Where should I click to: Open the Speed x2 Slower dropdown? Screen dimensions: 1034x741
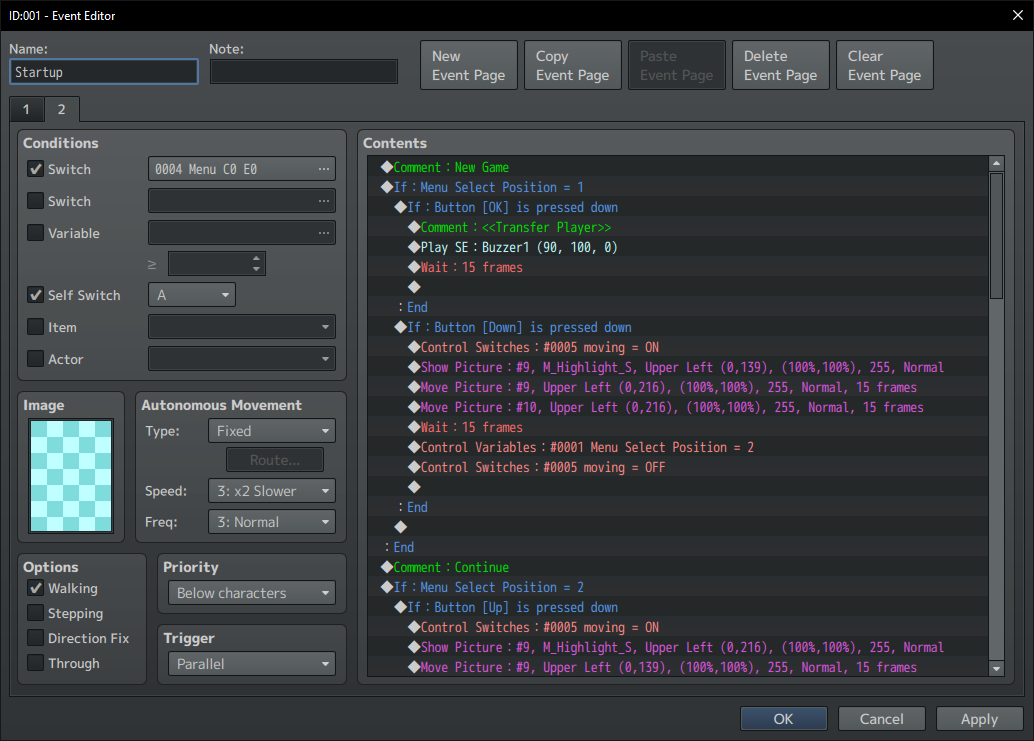(272, 490)
